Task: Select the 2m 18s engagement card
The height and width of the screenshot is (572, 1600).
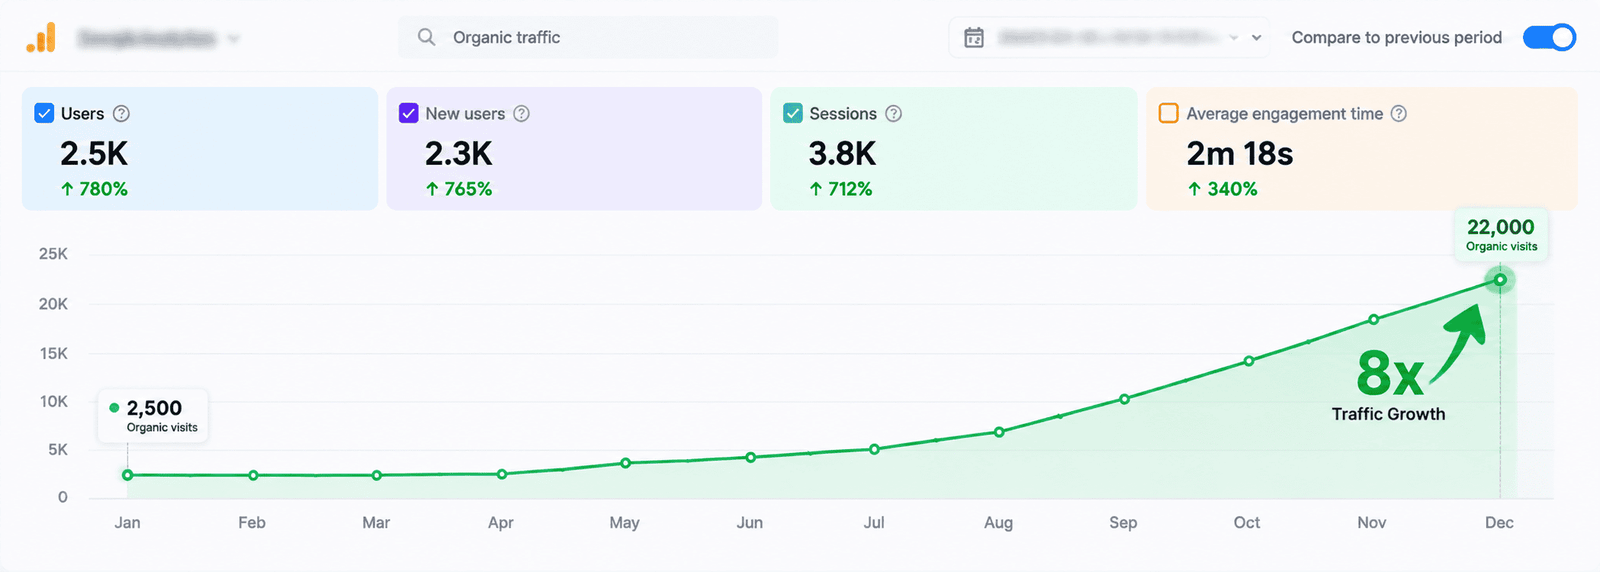Action: point(1361,148)
